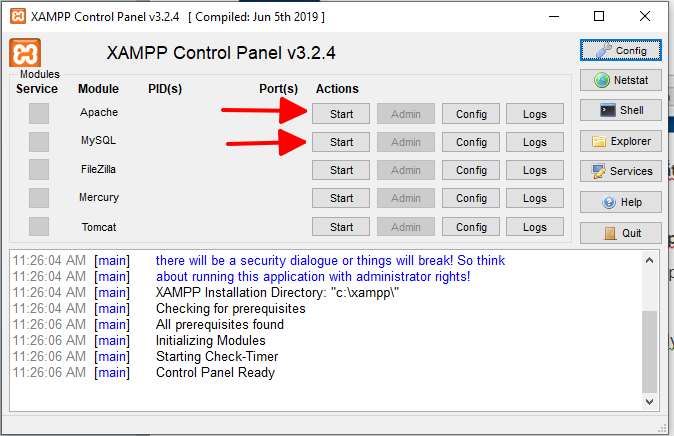This screenshot has width=674, height=436.
Task: View the Apache Logs
Action: (x=535, y=114)
